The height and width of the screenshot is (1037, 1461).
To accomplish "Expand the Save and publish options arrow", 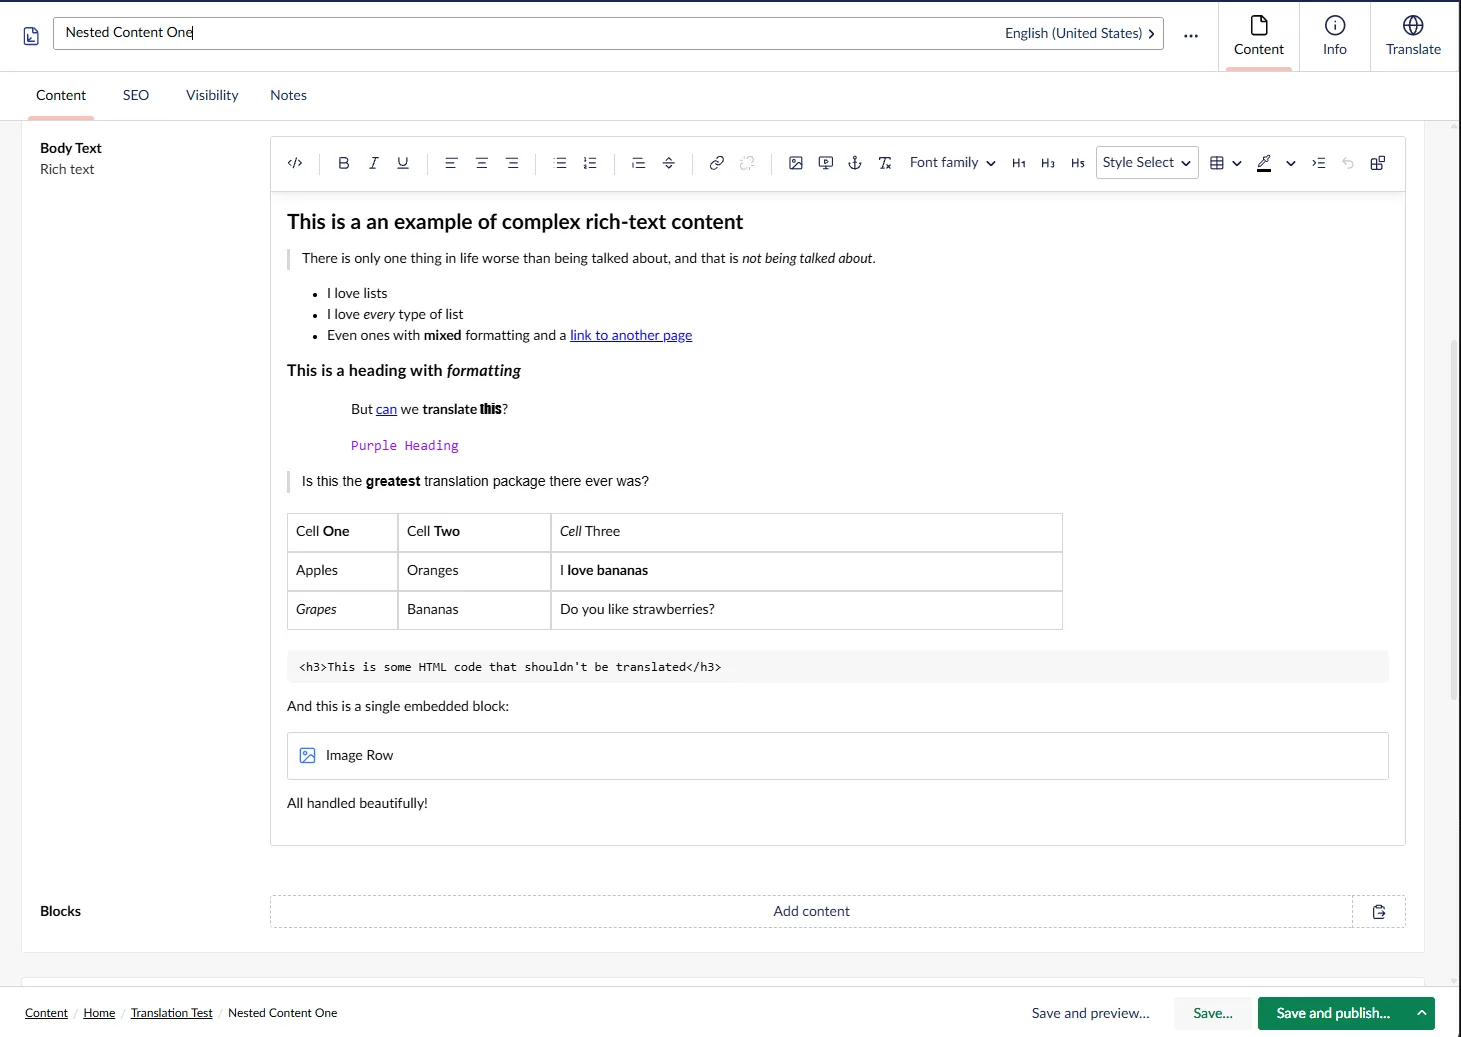I will tap(1421, 1013).
